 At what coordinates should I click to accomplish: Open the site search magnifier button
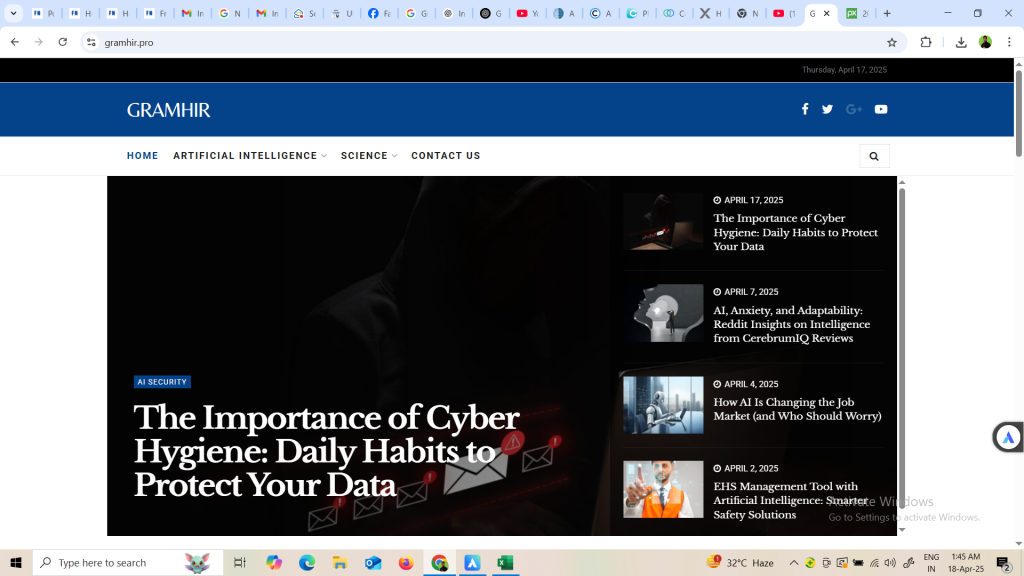click(x=874, y=156)
